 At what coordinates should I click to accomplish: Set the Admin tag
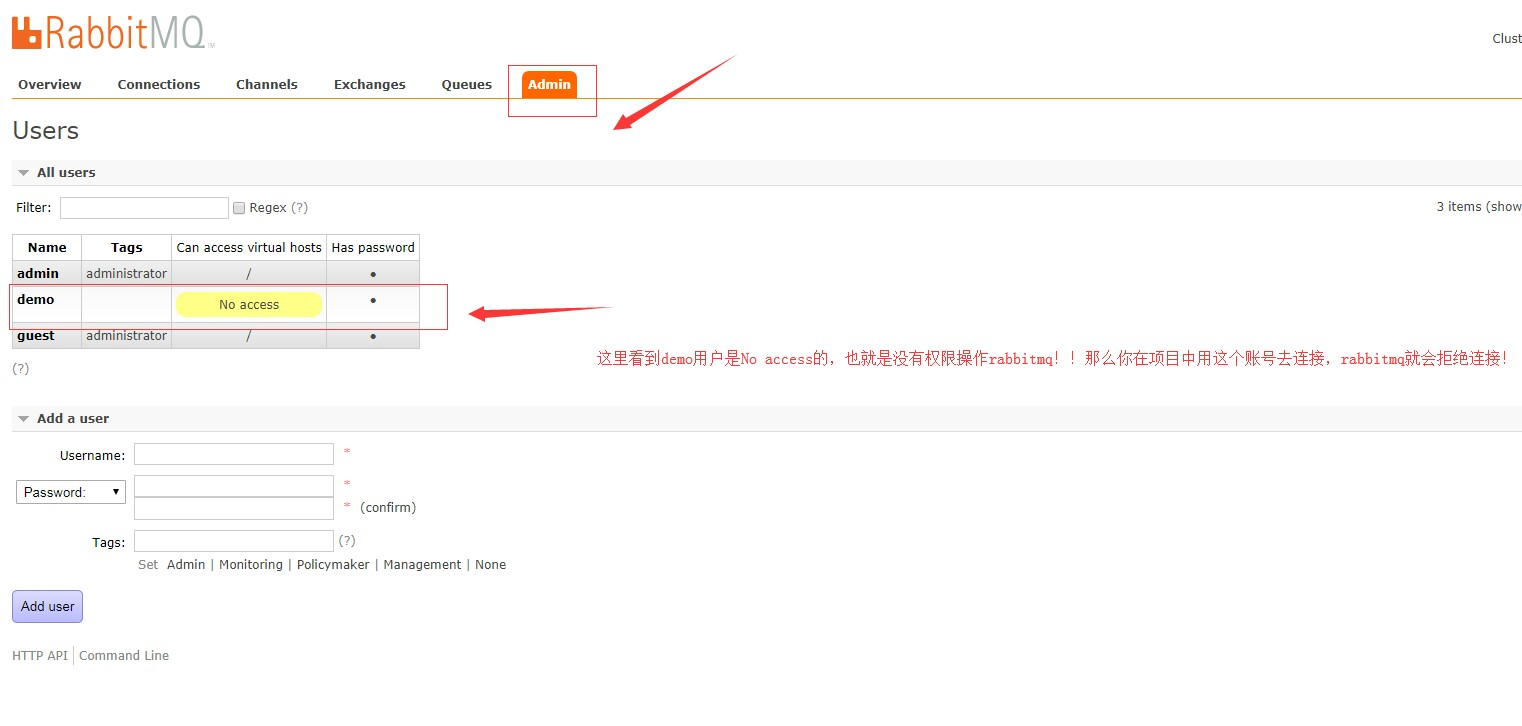point(186,565)
